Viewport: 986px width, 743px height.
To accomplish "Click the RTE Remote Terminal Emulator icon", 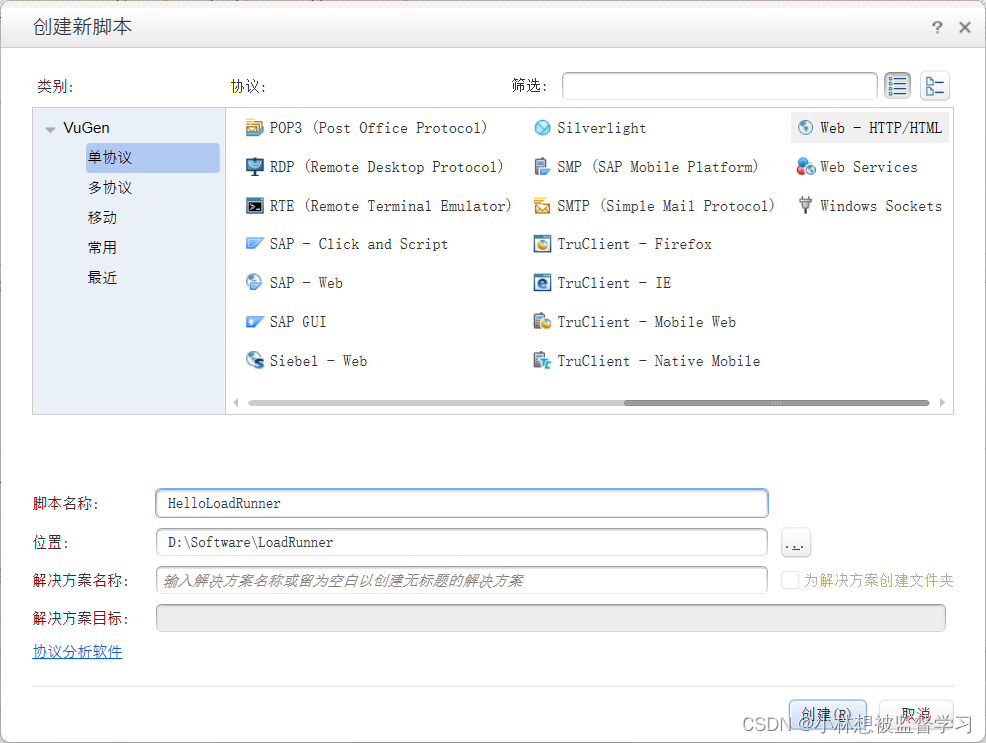I will click(254, 206).
